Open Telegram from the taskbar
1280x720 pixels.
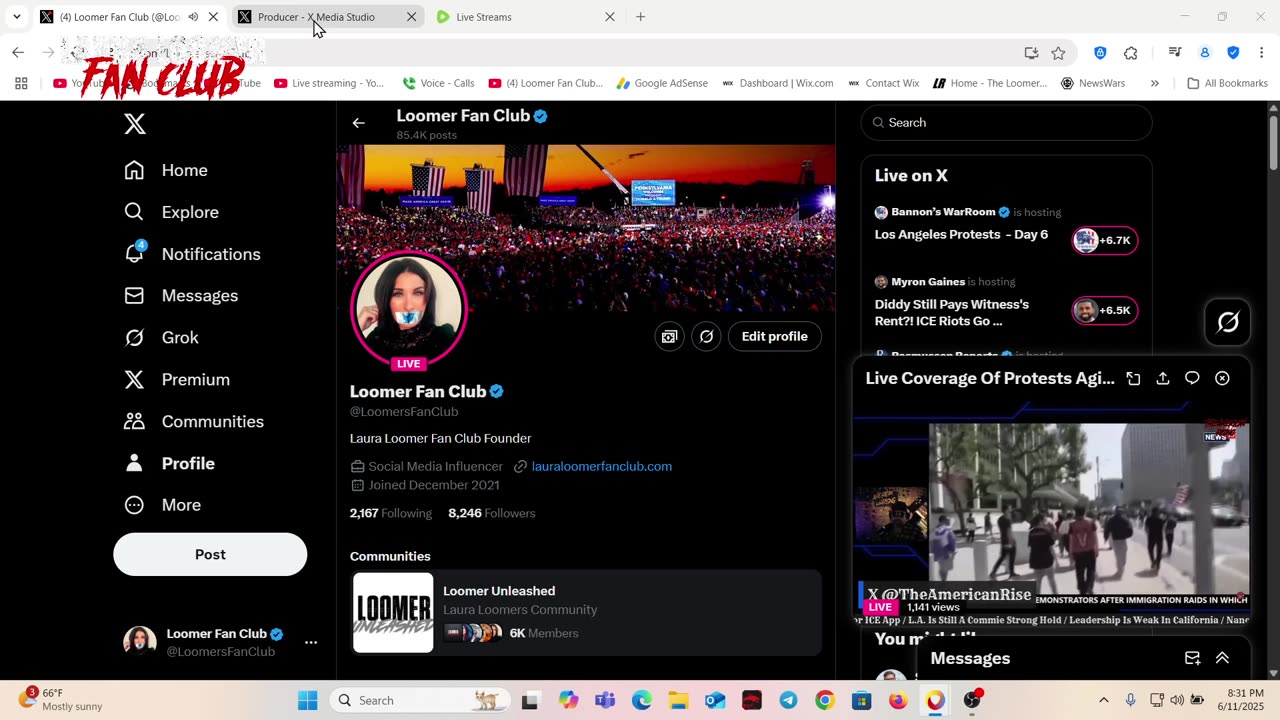788,700
